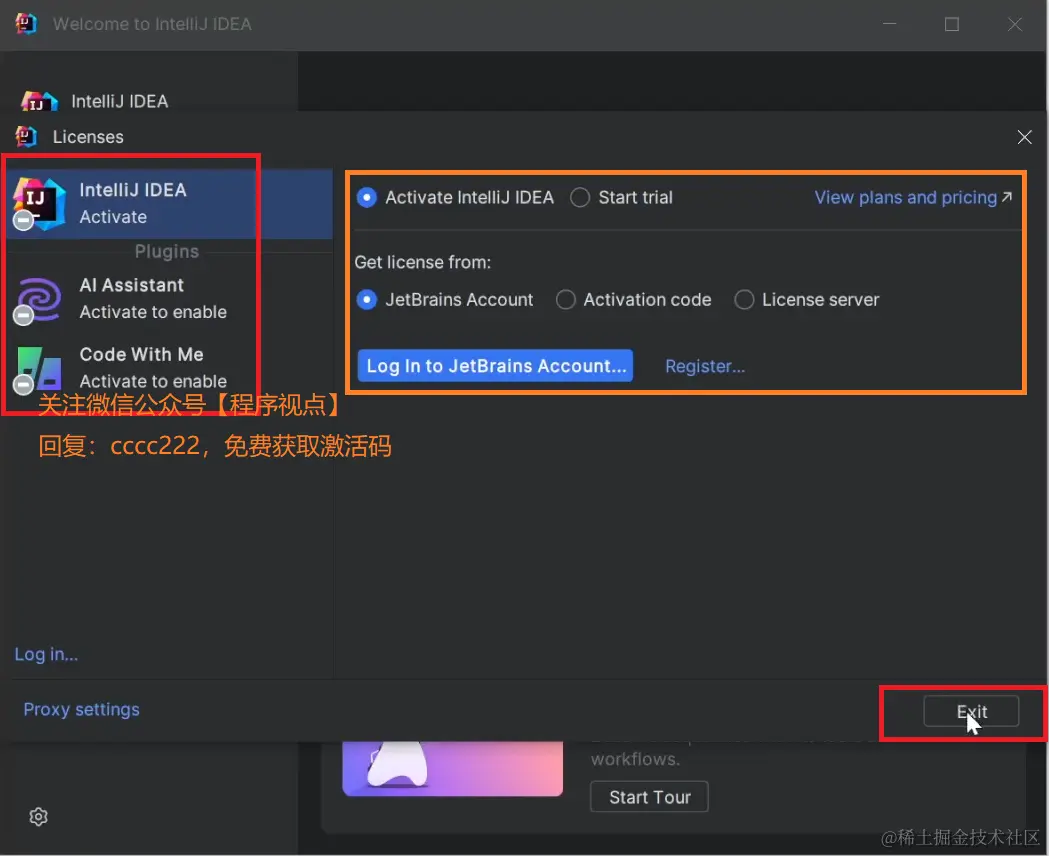Click the AI Assistant swirl icon
Screen dimensions: 1049x856
click(x=39, y=300)
